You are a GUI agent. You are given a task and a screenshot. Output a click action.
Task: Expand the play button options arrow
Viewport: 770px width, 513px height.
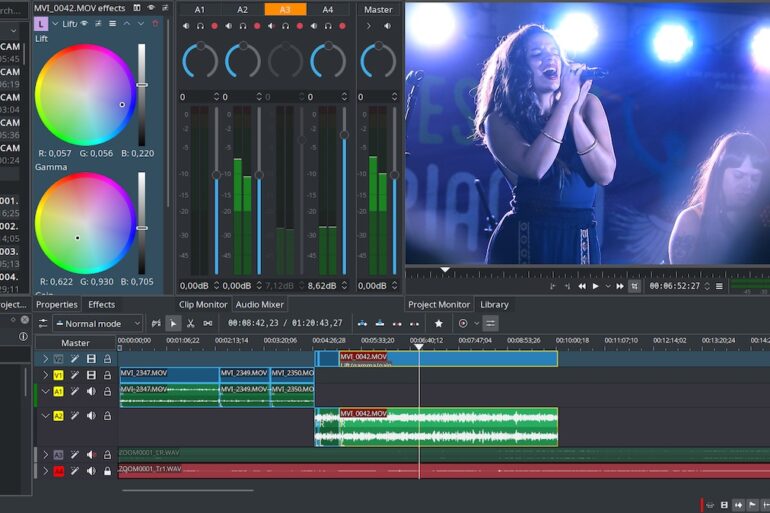[607, 286]
